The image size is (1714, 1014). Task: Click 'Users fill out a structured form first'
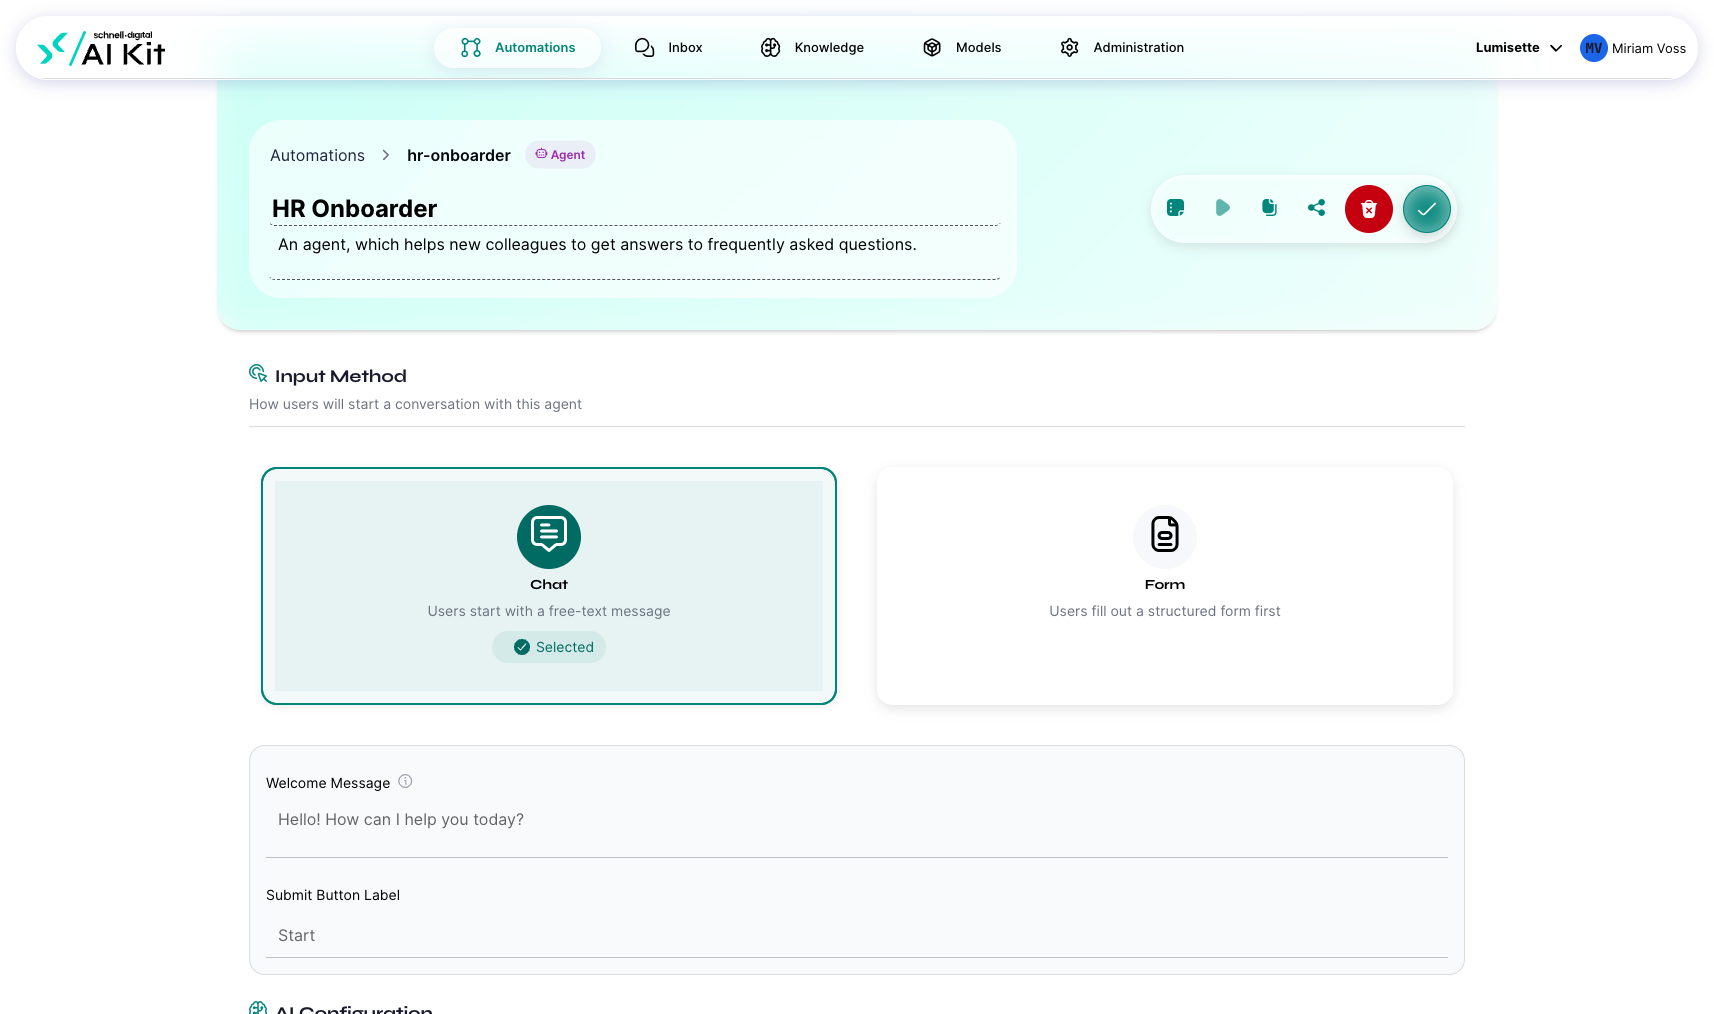(1165, 612)
